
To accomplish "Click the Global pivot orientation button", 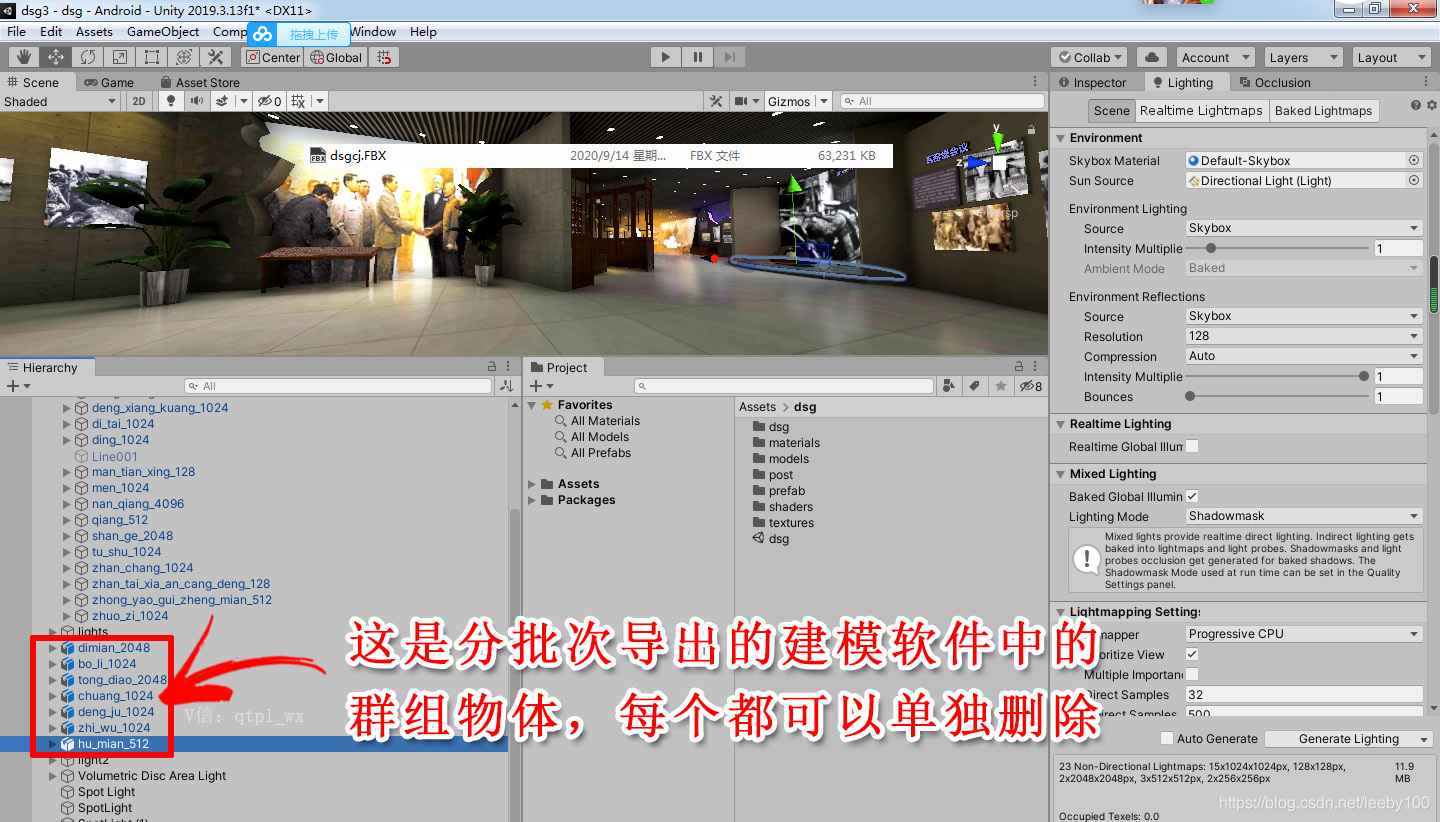I will tap(336, 57).
